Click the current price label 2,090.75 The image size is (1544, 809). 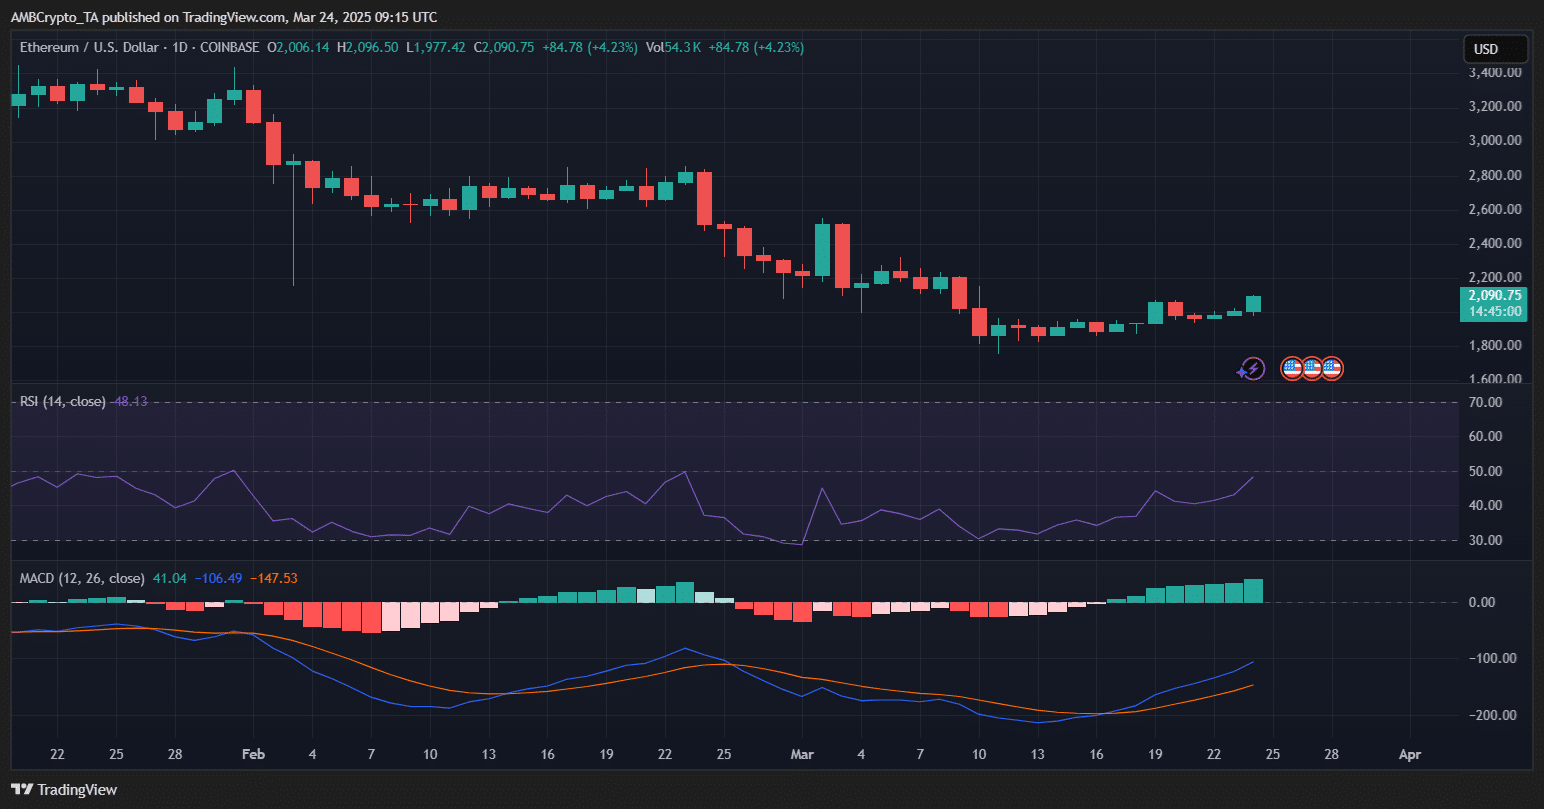tap(1492, 295)
